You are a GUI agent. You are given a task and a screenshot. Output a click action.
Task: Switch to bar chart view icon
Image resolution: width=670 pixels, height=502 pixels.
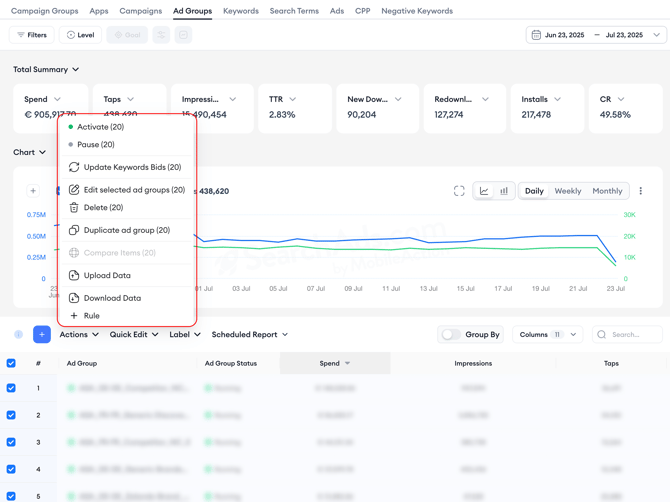(x=504, y=191)
